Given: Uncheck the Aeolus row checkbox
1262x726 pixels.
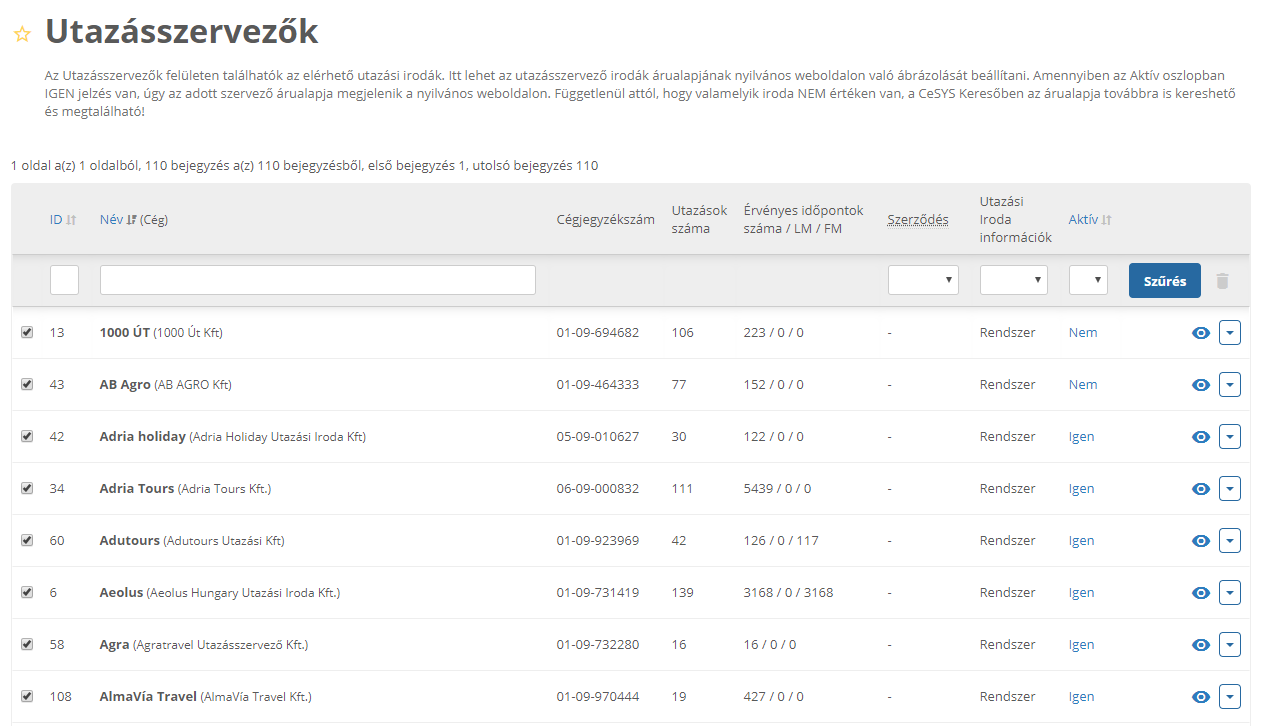Looking at the screenshot, I should coord(27,592).
